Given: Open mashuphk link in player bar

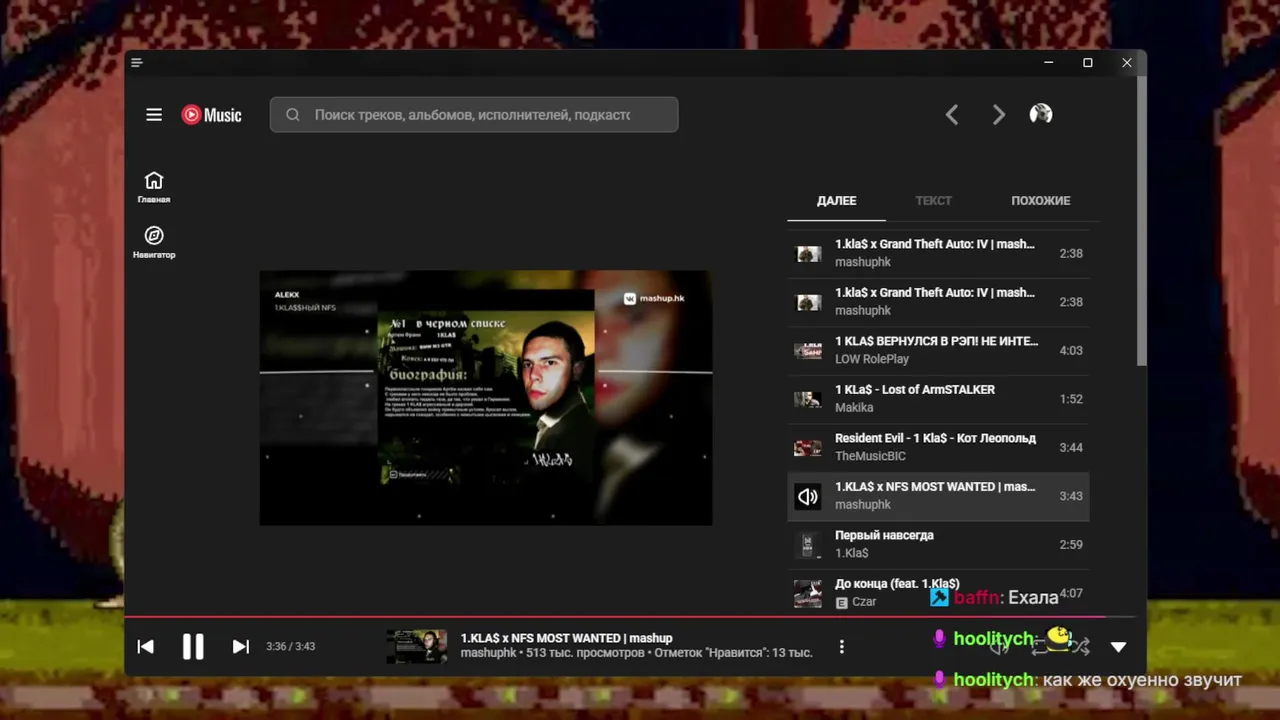Looking at the screenshot, I should (x=489, y=653).
